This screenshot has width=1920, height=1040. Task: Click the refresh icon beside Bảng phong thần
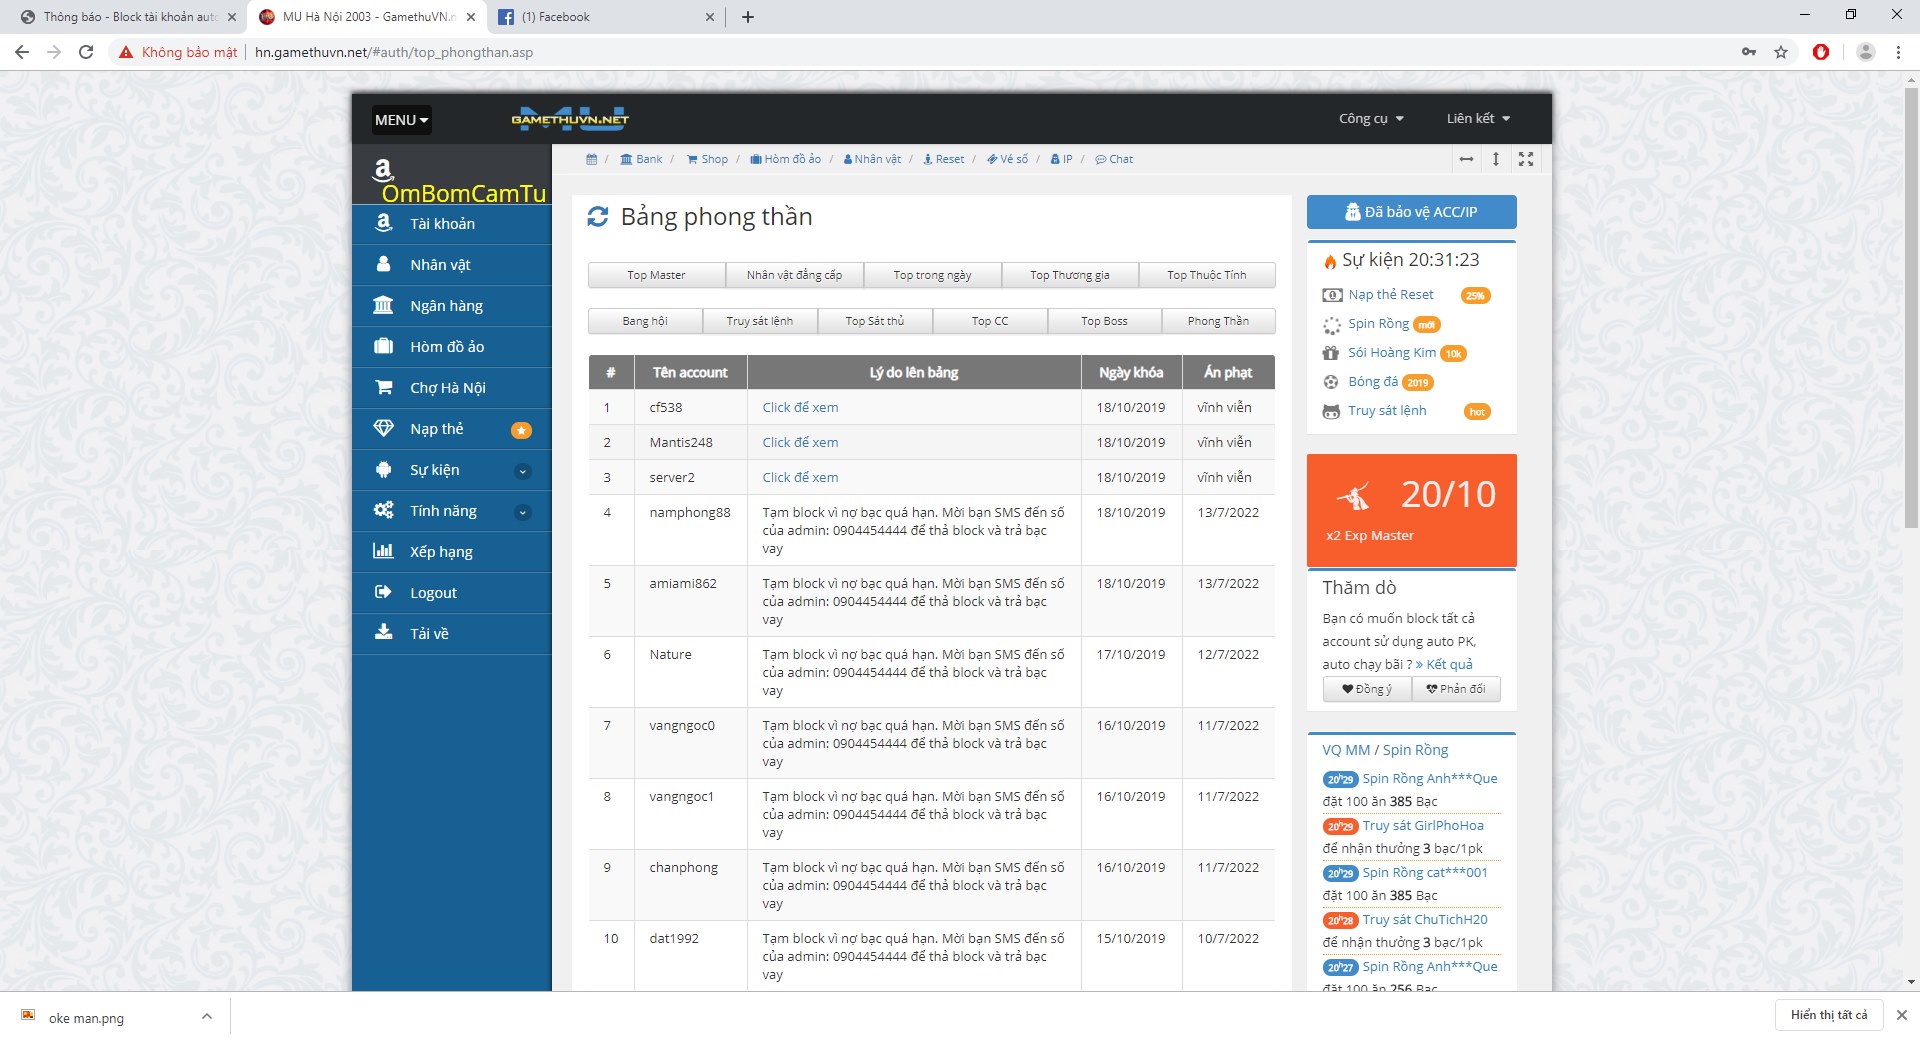click(597, 217)
